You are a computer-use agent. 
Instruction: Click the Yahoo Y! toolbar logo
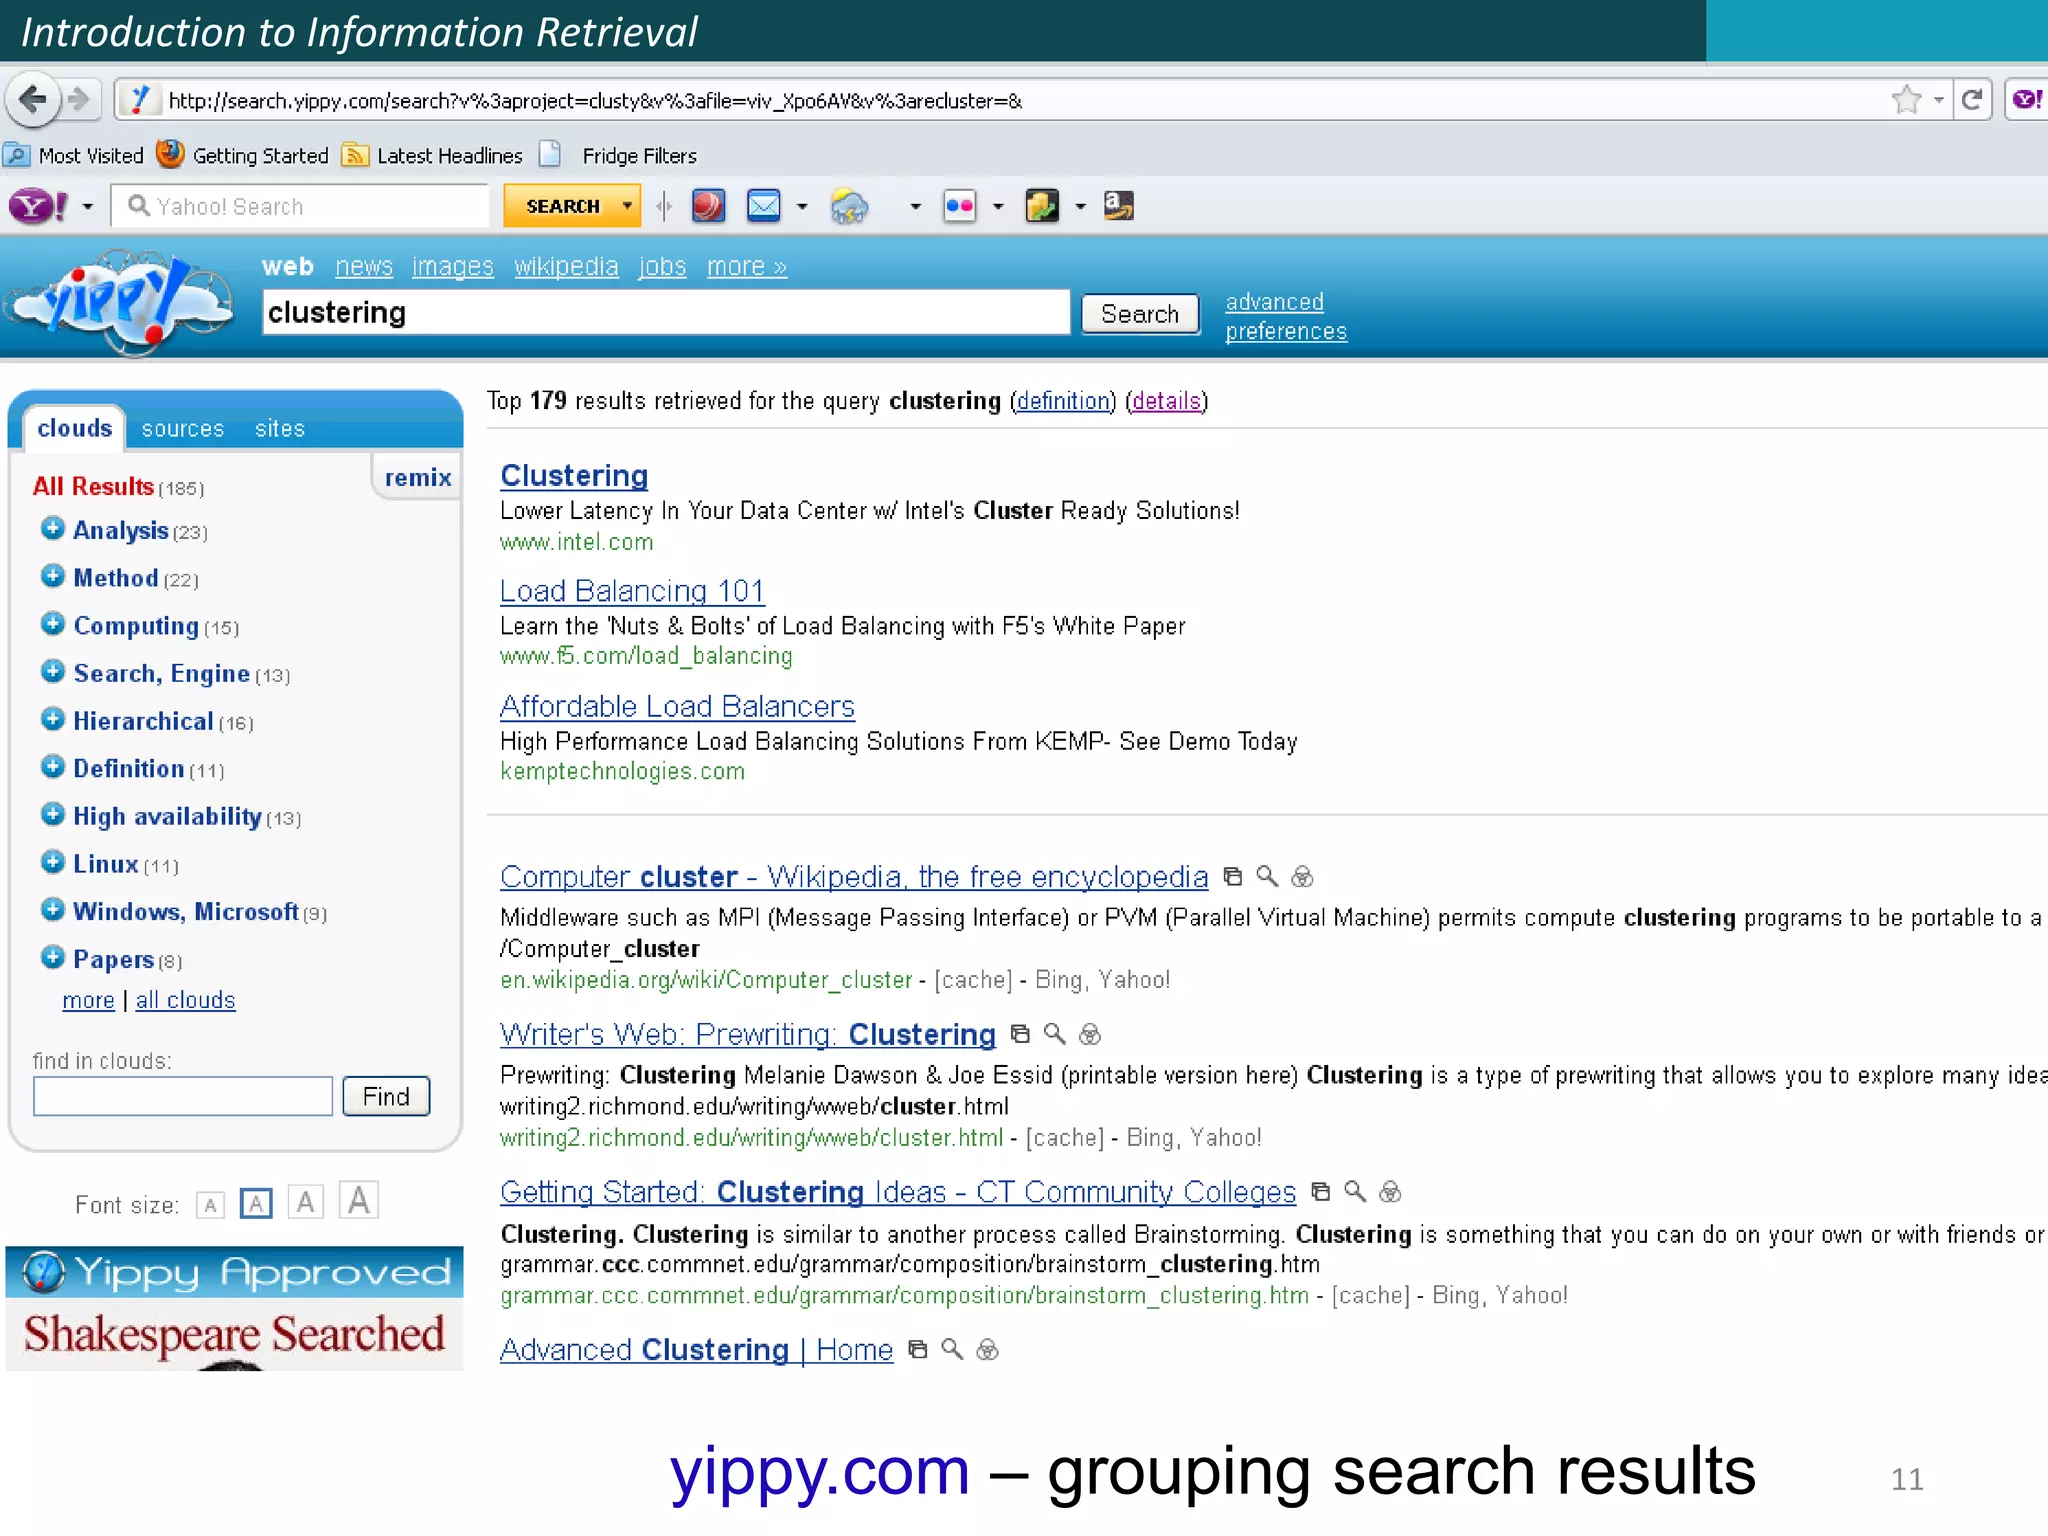pos(38,207)
